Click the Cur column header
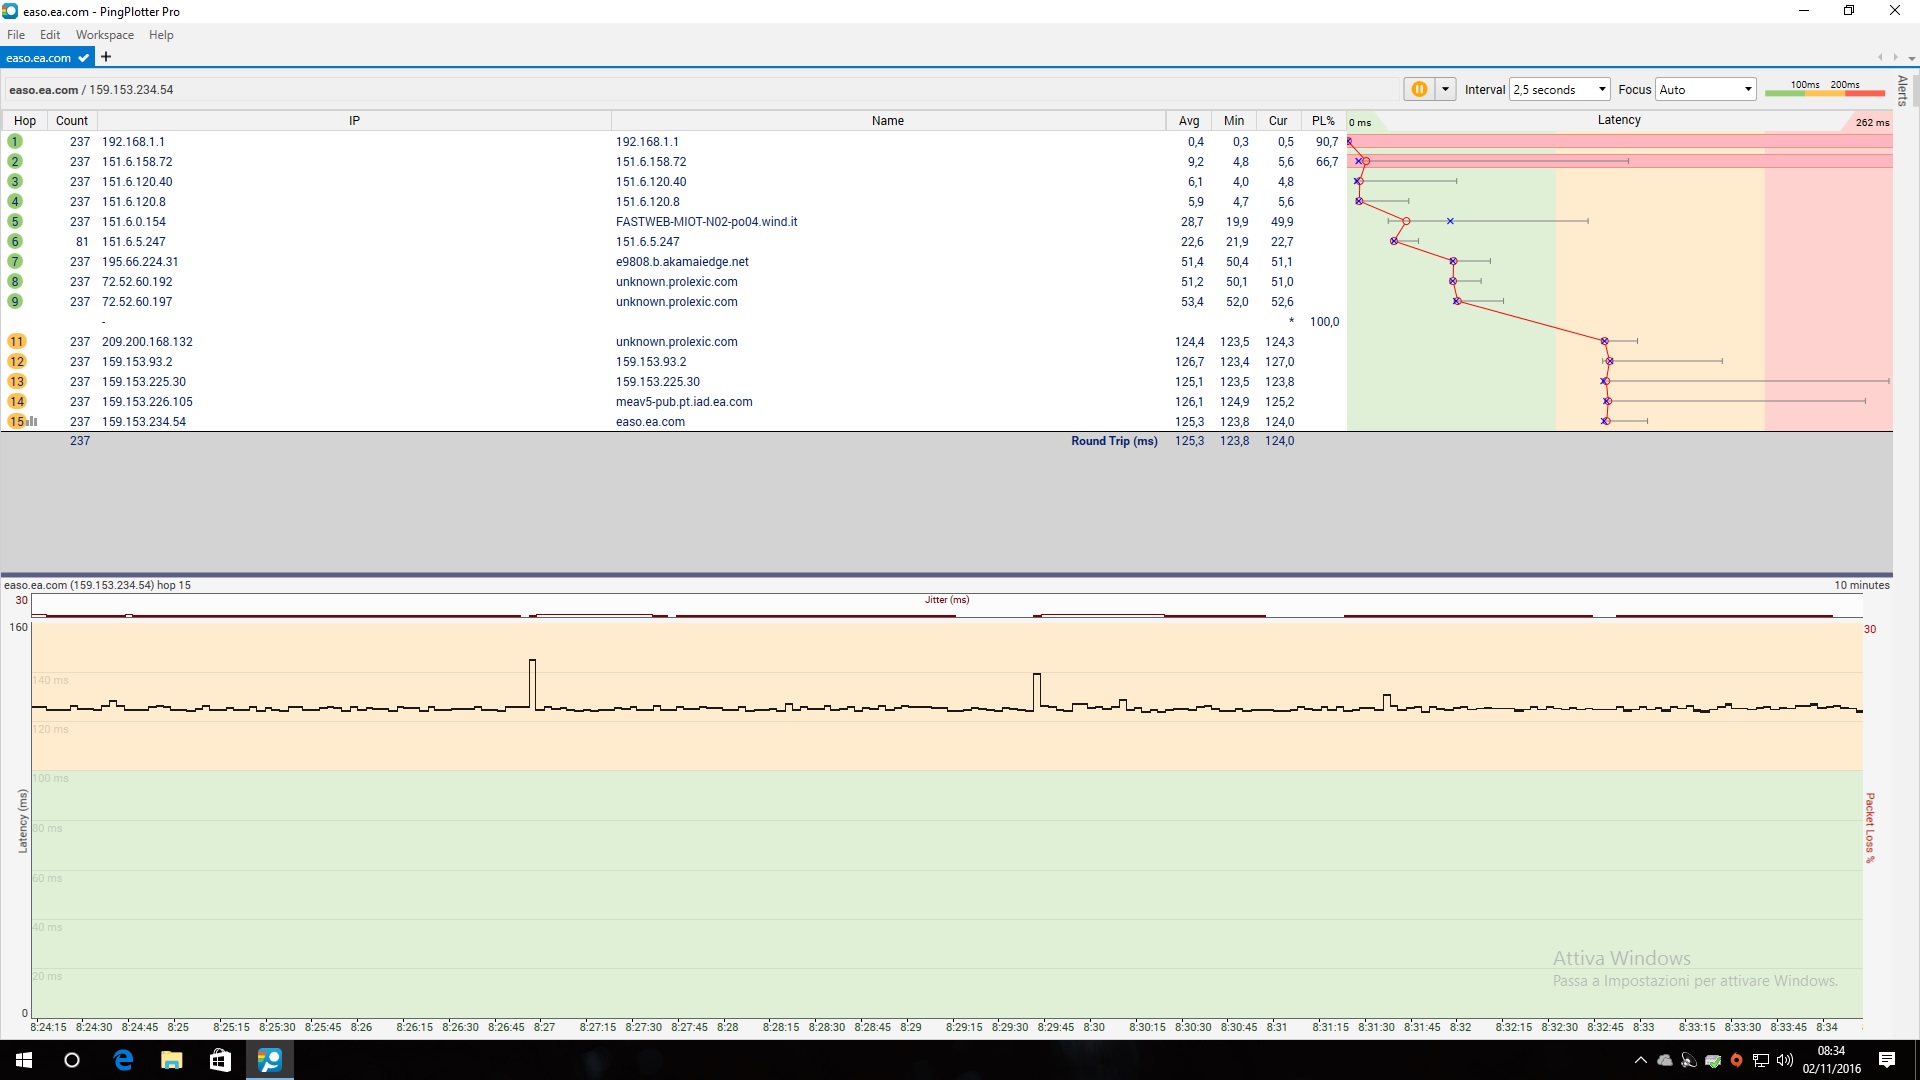1920x1080 pixels. (1278, 121)
